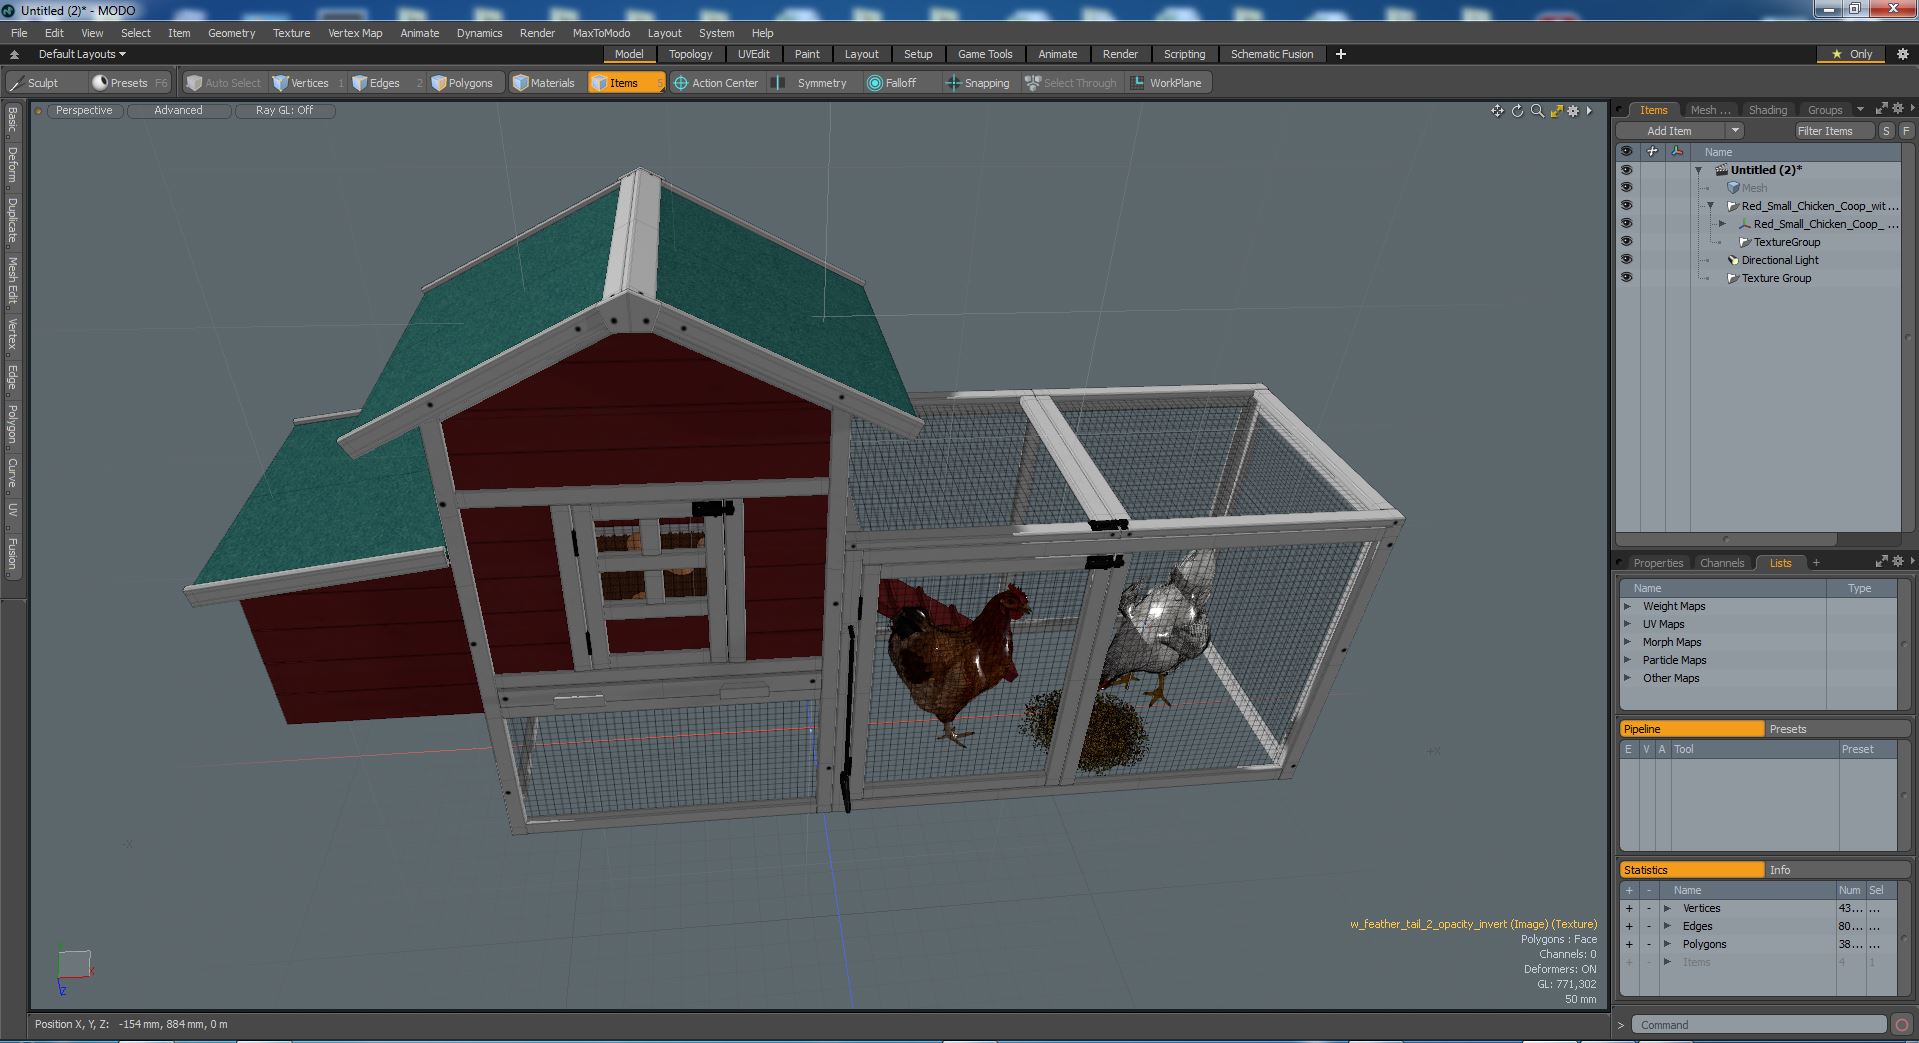
Task: Hide the Directional Light via eye icon
Action: coord(1626,260)
